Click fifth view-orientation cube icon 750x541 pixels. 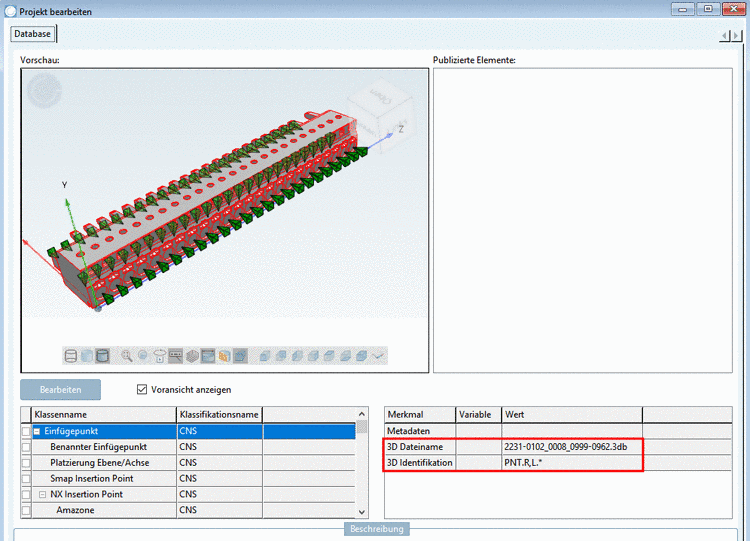329,356
